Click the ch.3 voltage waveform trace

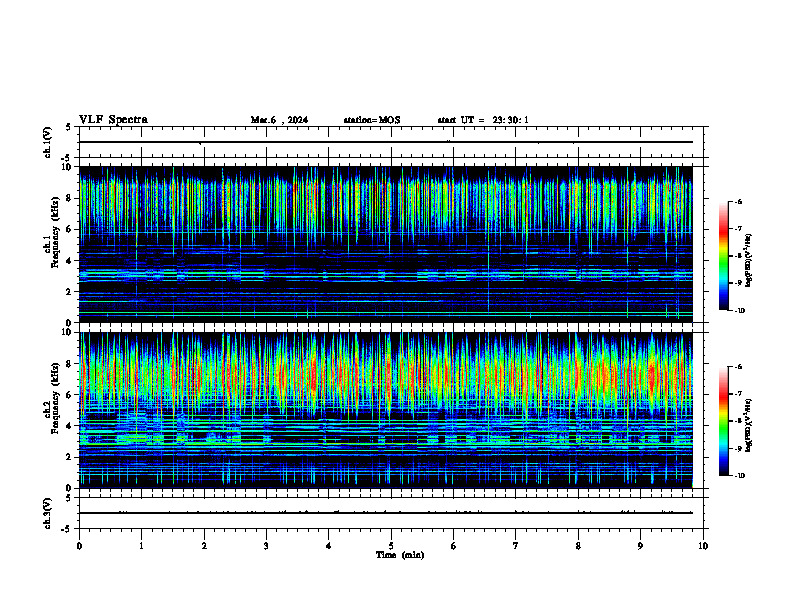(385, 513)
